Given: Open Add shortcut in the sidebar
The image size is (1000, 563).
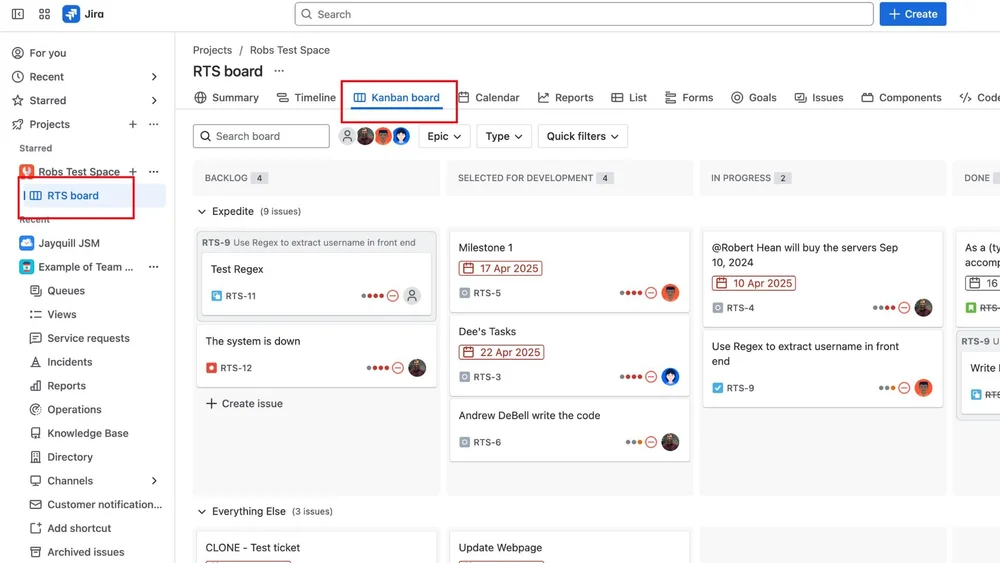Looking at the screenshot, I should coord(79,528).
